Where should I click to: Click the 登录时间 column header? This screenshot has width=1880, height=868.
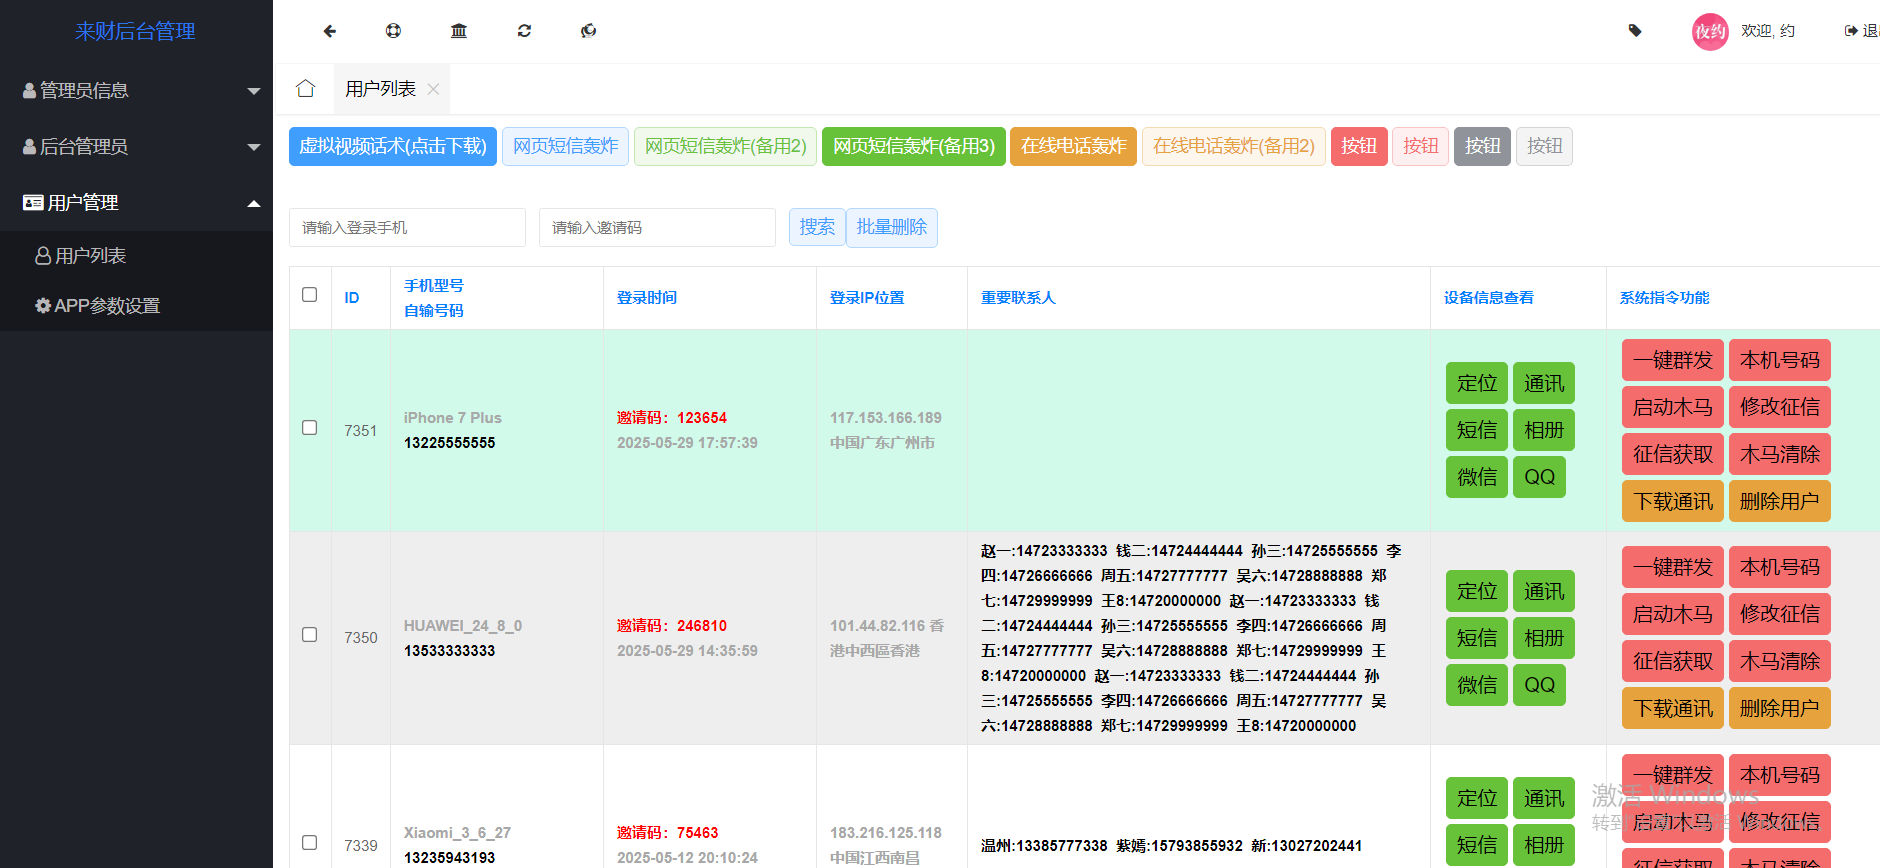[x=647, y=298]
